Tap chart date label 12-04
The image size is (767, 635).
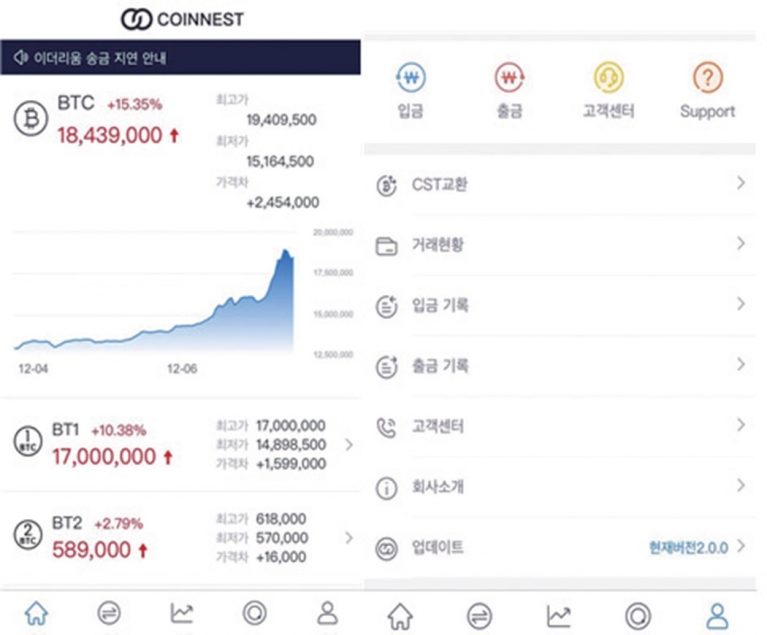[33, 369]
